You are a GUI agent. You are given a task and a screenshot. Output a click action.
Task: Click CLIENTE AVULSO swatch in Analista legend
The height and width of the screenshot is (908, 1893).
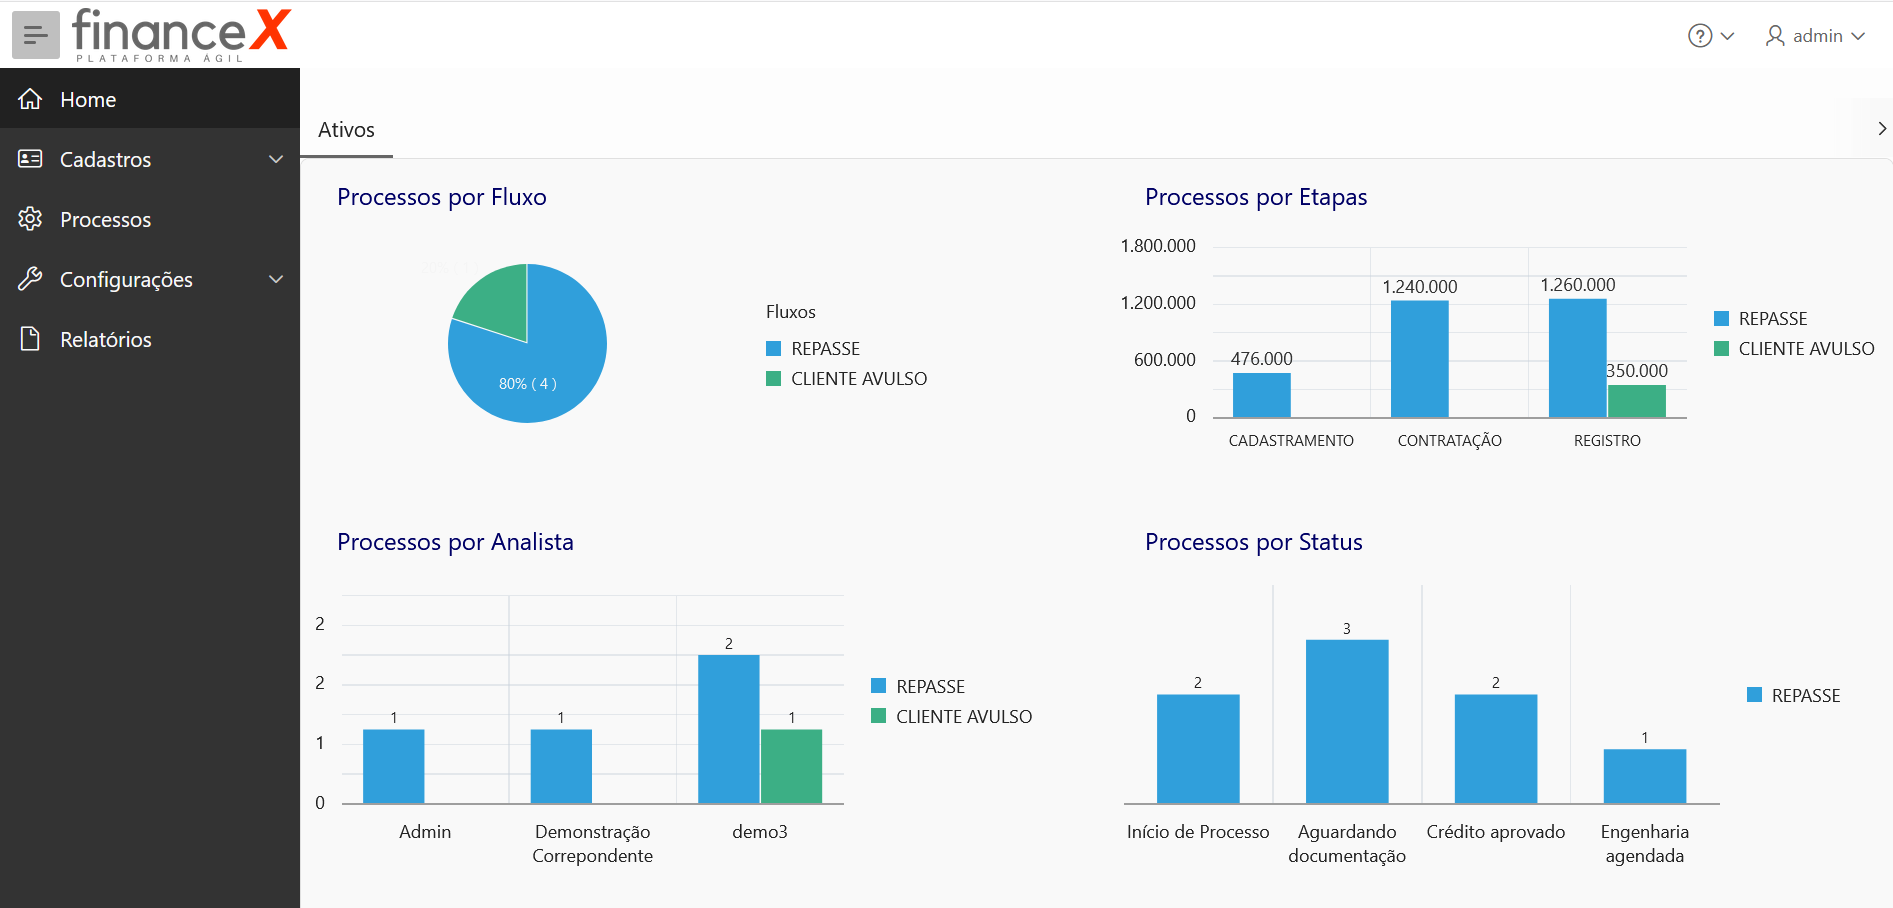(x=878, y=715)
